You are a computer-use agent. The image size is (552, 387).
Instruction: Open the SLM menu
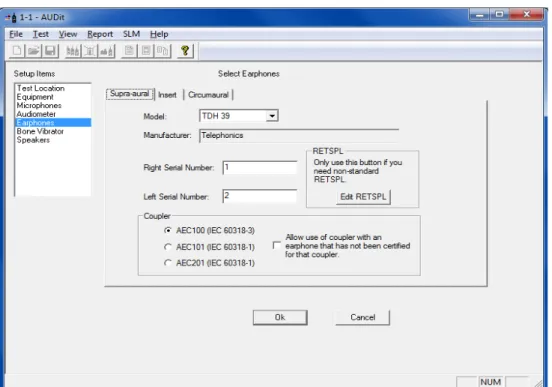pyautogui.click(x=131, y=34)
